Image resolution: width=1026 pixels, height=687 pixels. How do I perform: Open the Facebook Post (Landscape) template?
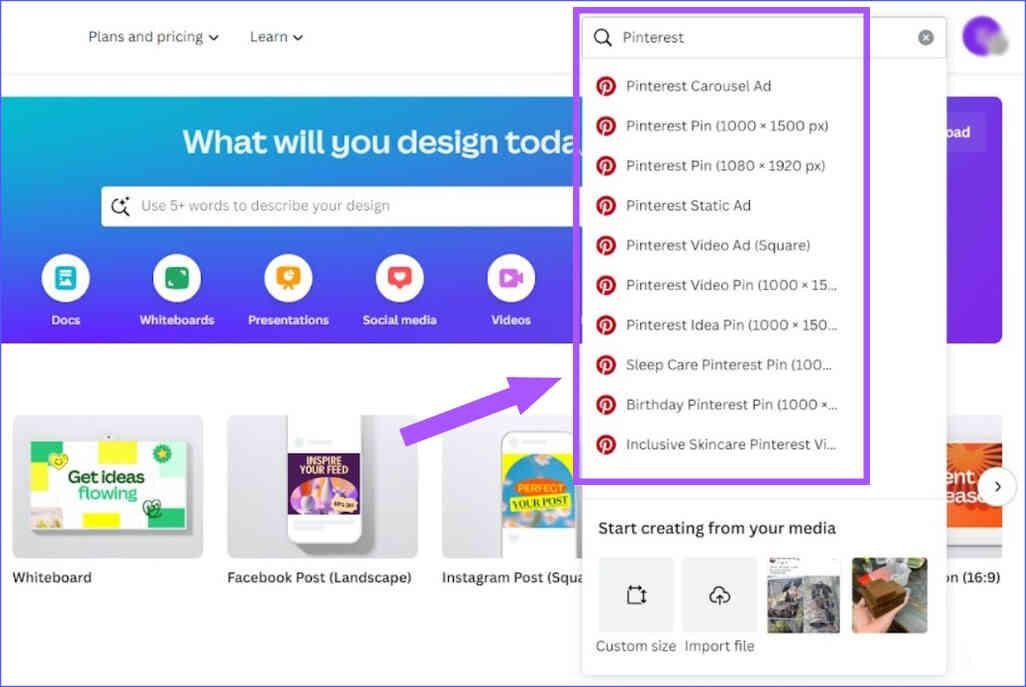[x=322, y=487]
